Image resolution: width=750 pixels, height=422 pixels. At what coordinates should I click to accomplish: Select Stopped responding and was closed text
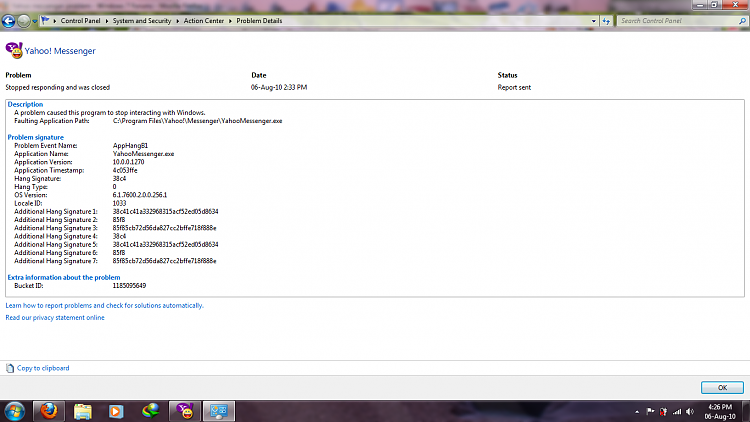point(57,88)
